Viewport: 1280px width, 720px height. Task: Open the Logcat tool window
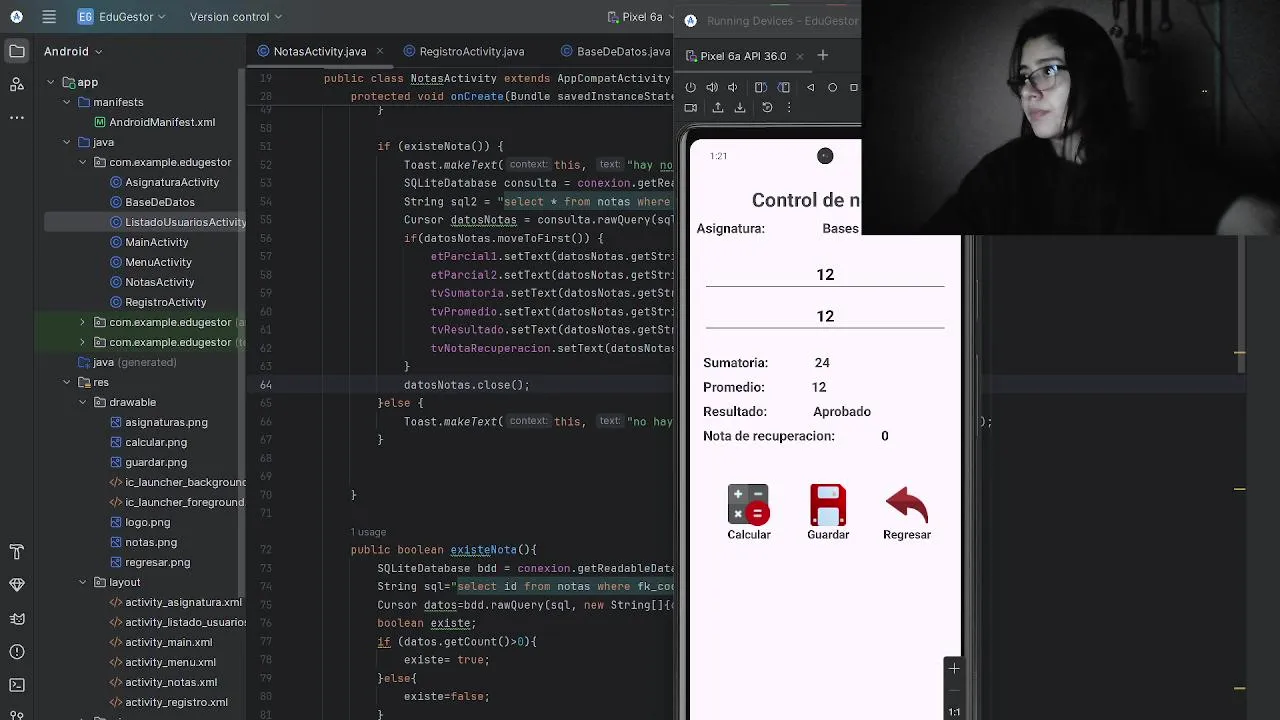click(17, 618)
